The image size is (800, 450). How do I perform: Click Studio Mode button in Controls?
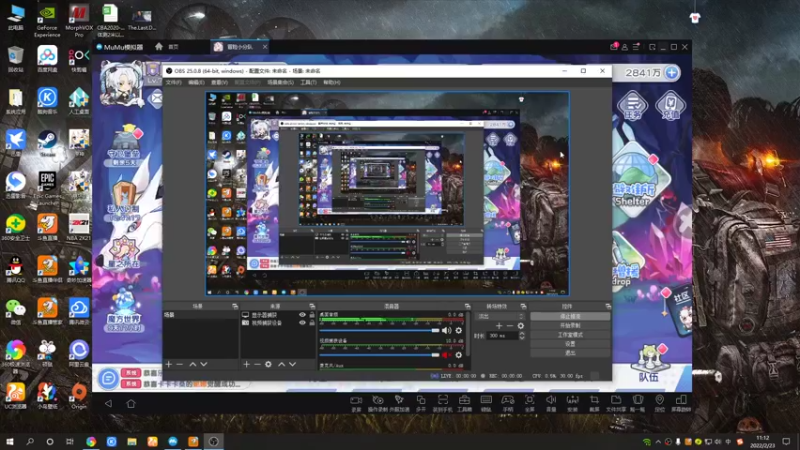tap(570, 335)
